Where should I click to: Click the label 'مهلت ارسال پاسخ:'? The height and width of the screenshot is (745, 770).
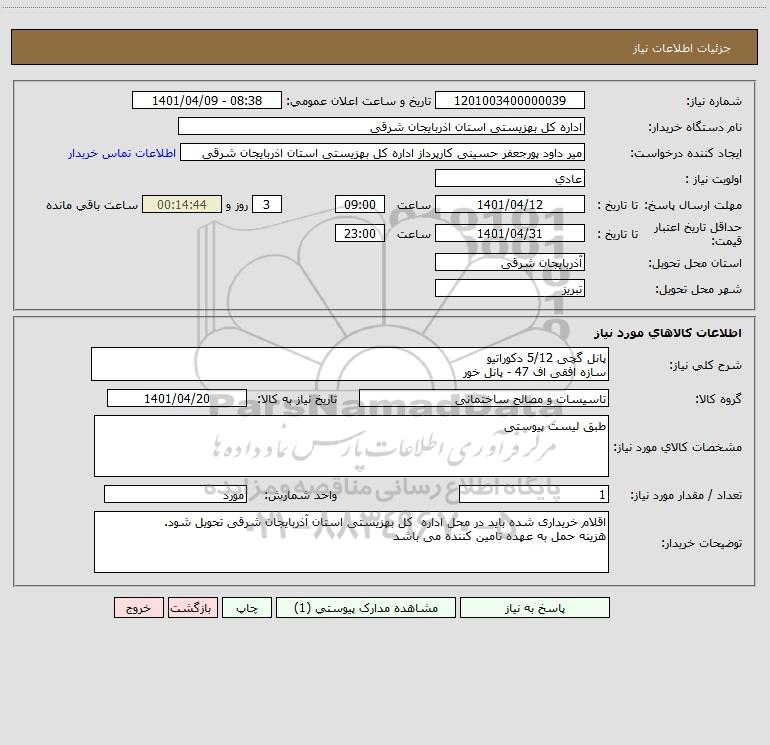tap(693, 205)
